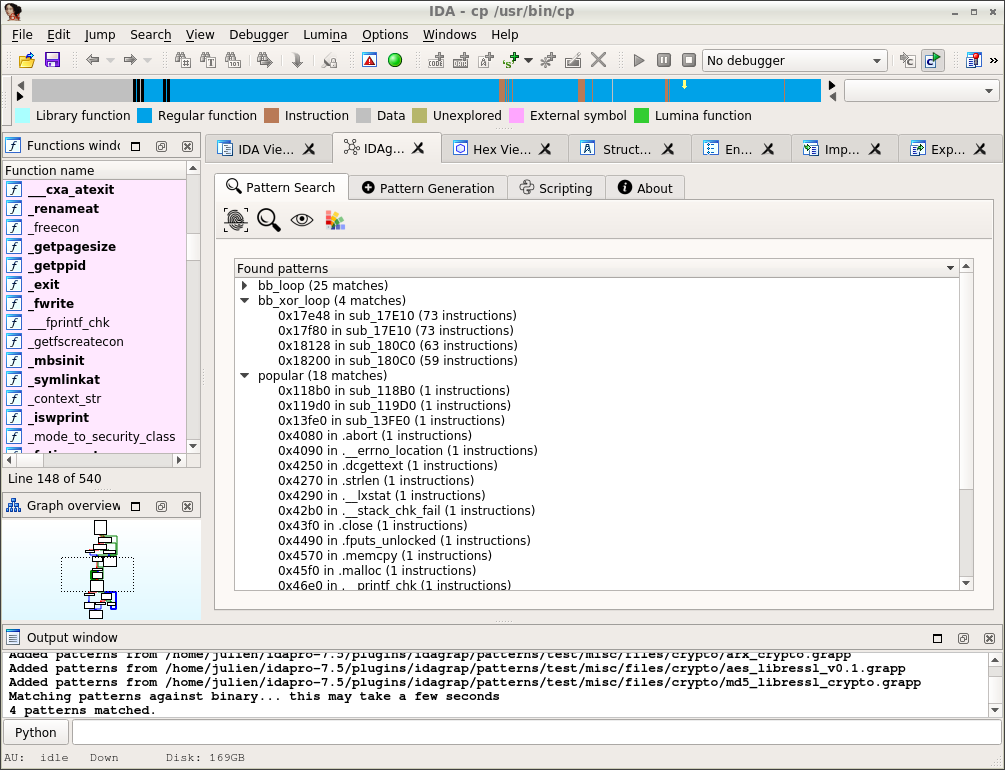
Task: Click the open file folder icon
Action: [27, 60]
